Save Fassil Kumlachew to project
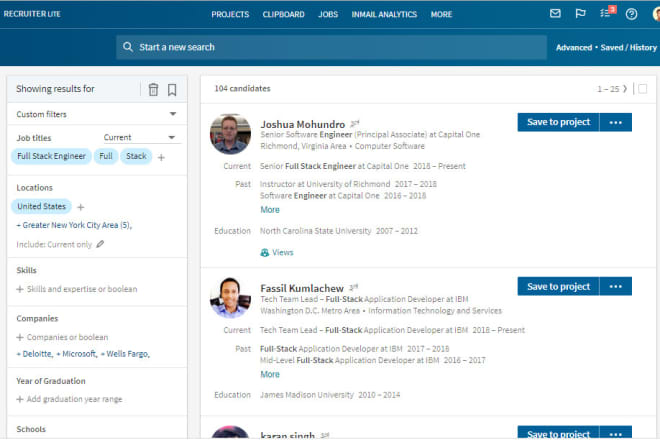Viewport: 660px width, 440px height. 558,286
